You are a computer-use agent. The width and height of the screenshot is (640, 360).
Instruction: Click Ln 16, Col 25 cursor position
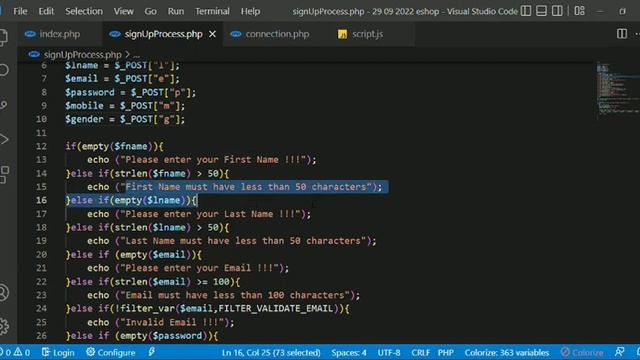[x=271, y=352]
